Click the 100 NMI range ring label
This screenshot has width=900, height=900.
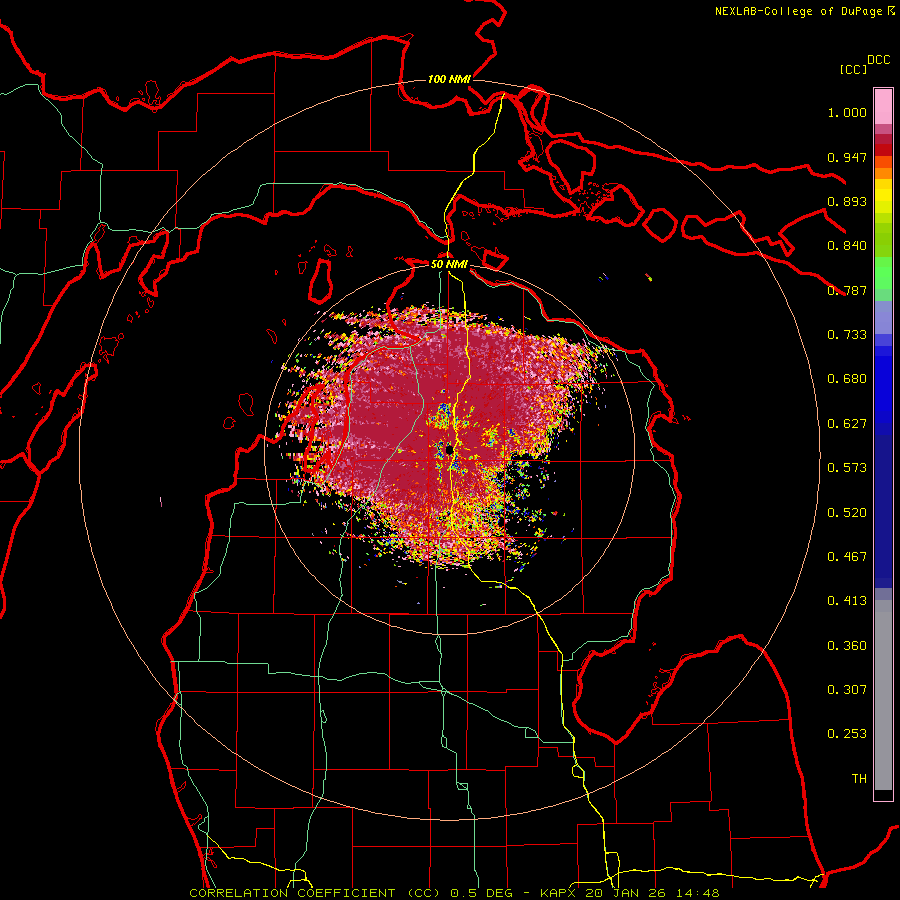coord(449,79)
